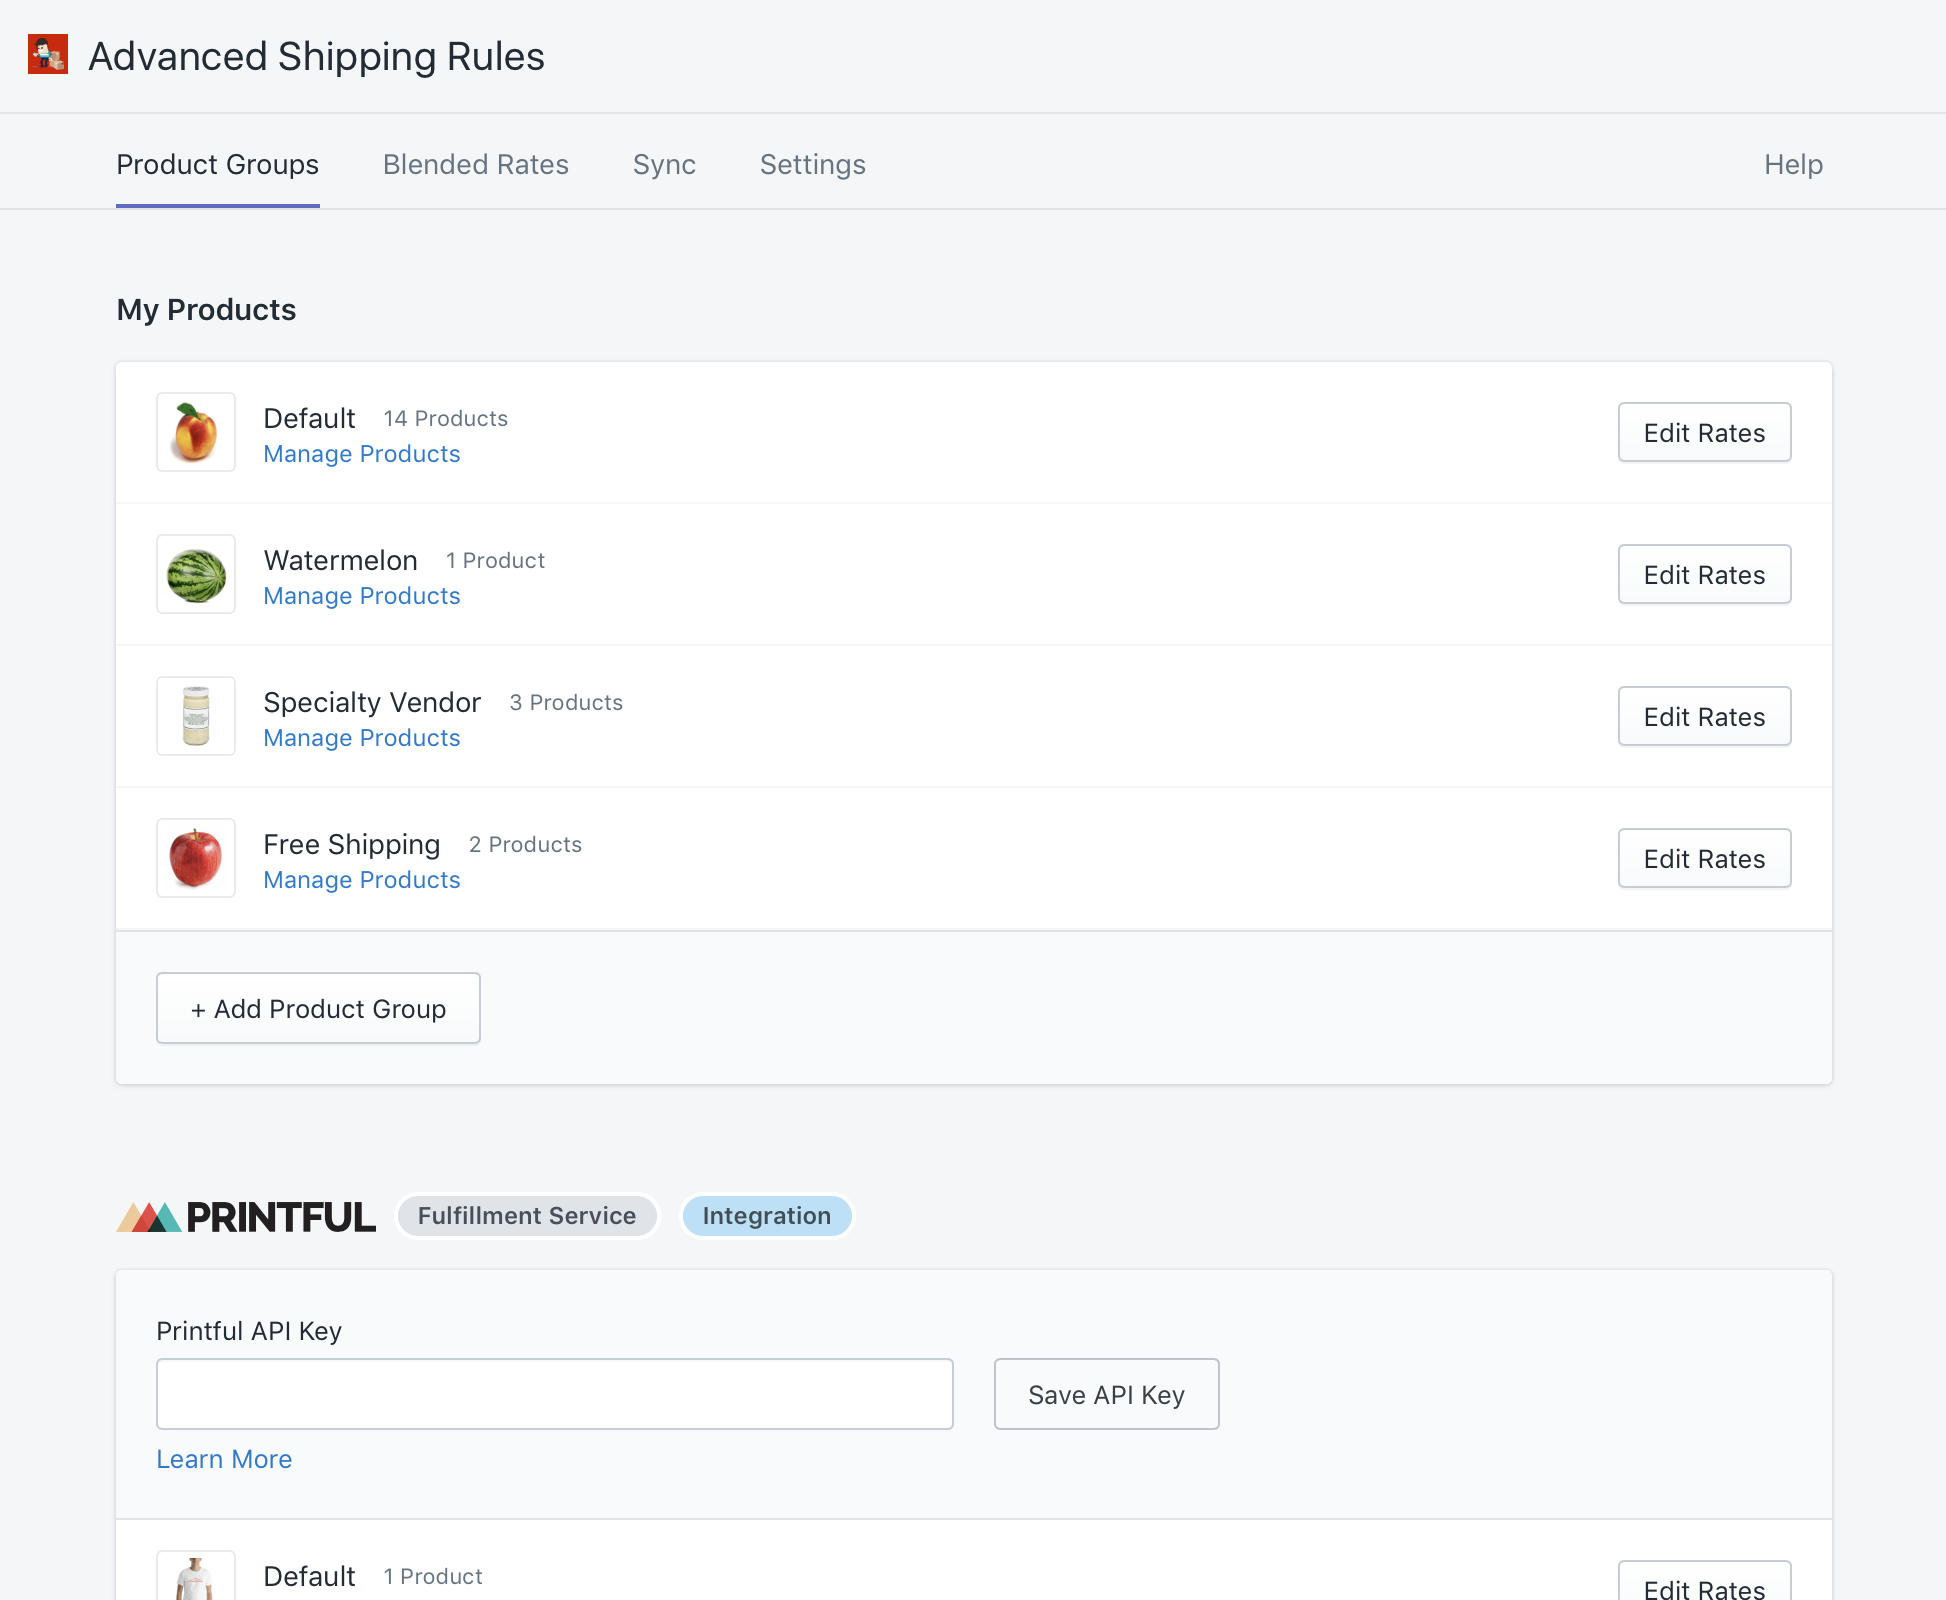Click the Default group peach thumbnail
1946x1600 pixels.
[x=196, y=432]
